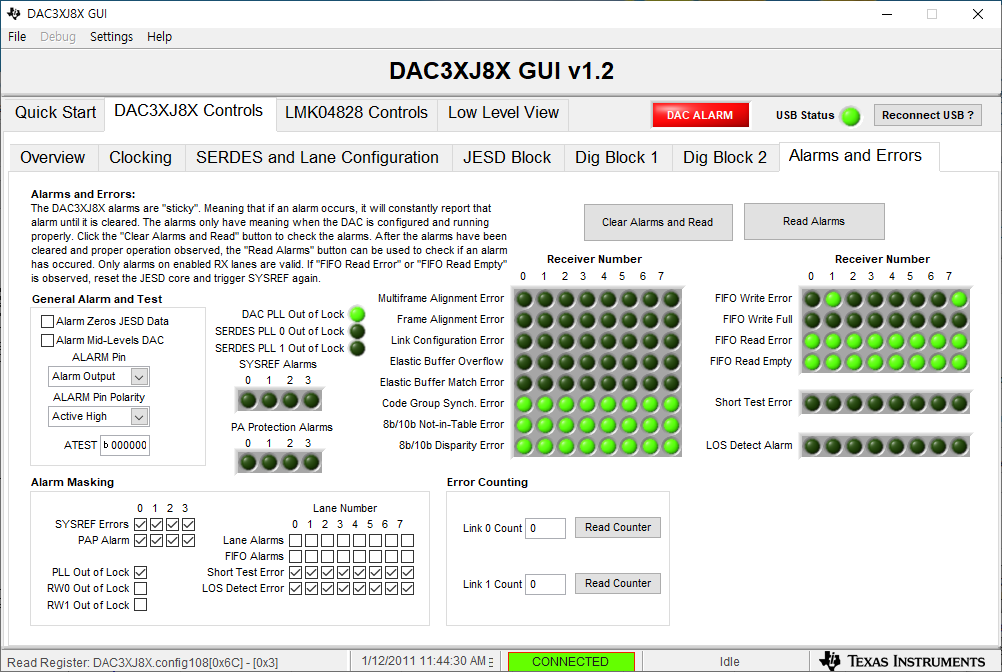Viewport: 1002px width, 672px height.
Task: Check RW0 Out of Lock mask
Action: (x=141, y=588)
